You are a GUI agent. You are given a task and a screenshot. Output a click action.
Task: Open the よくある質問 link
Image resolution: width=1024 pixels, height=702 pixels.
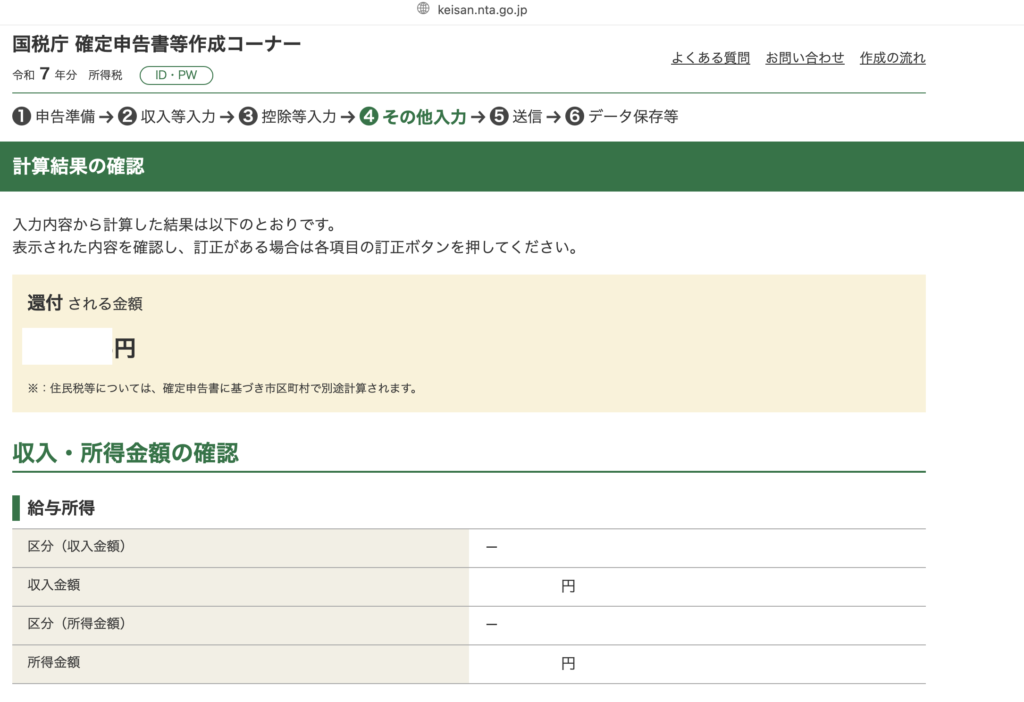pyautogui.click(x=710, y=58)
